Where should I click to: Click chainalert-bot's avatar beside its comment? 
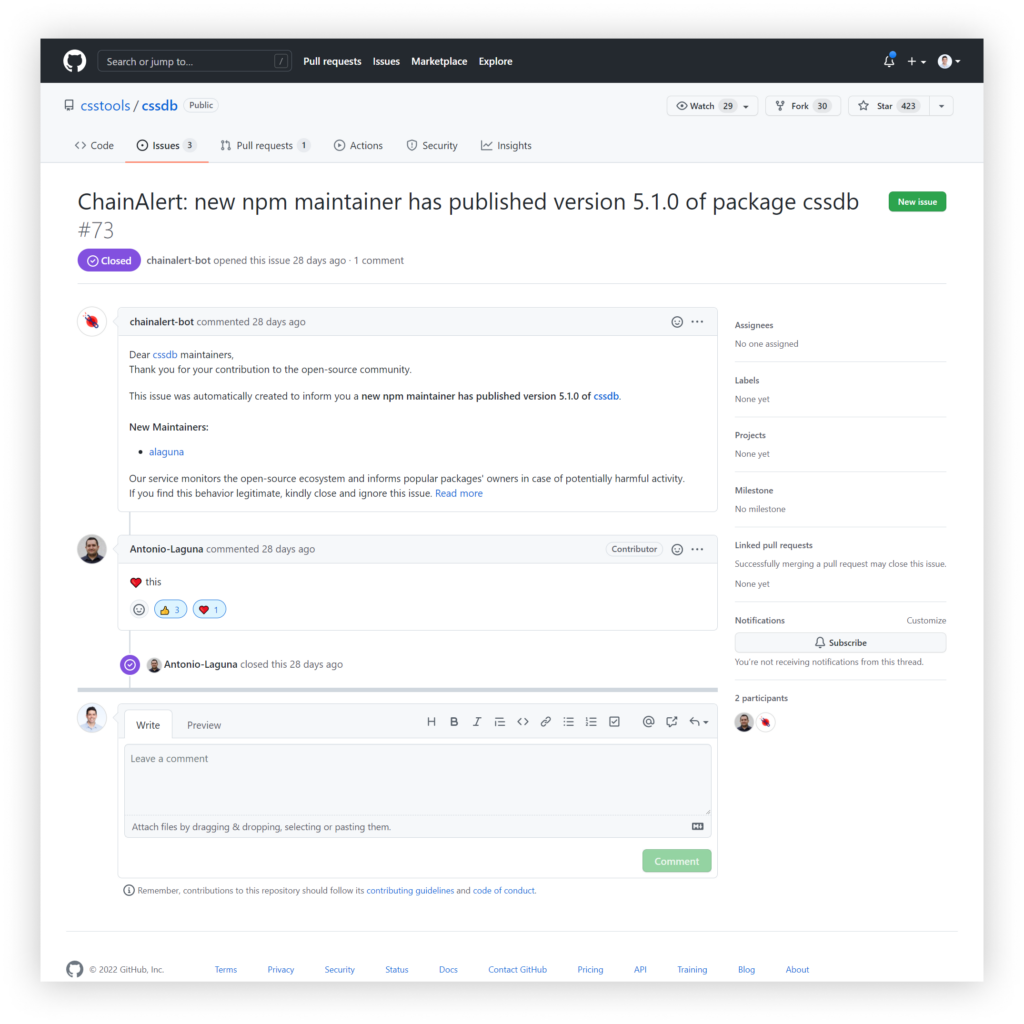point(92,321)
